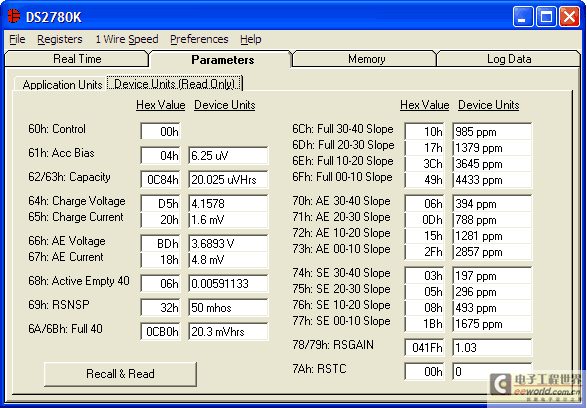Click the 62/63h Capacity hex value field
This screenshot has height=408, width=587.
coord(161,180)
